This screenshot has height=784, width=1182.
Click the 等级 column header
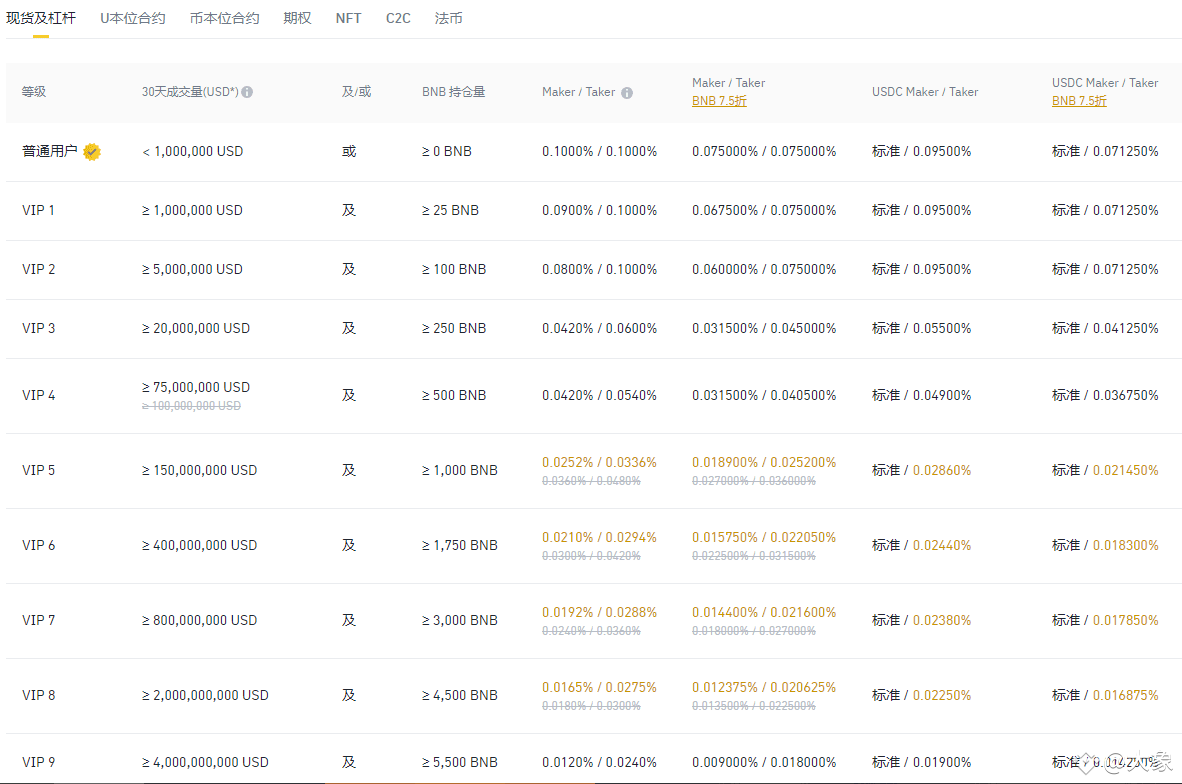pyautogui.click(x=34, y=92)
